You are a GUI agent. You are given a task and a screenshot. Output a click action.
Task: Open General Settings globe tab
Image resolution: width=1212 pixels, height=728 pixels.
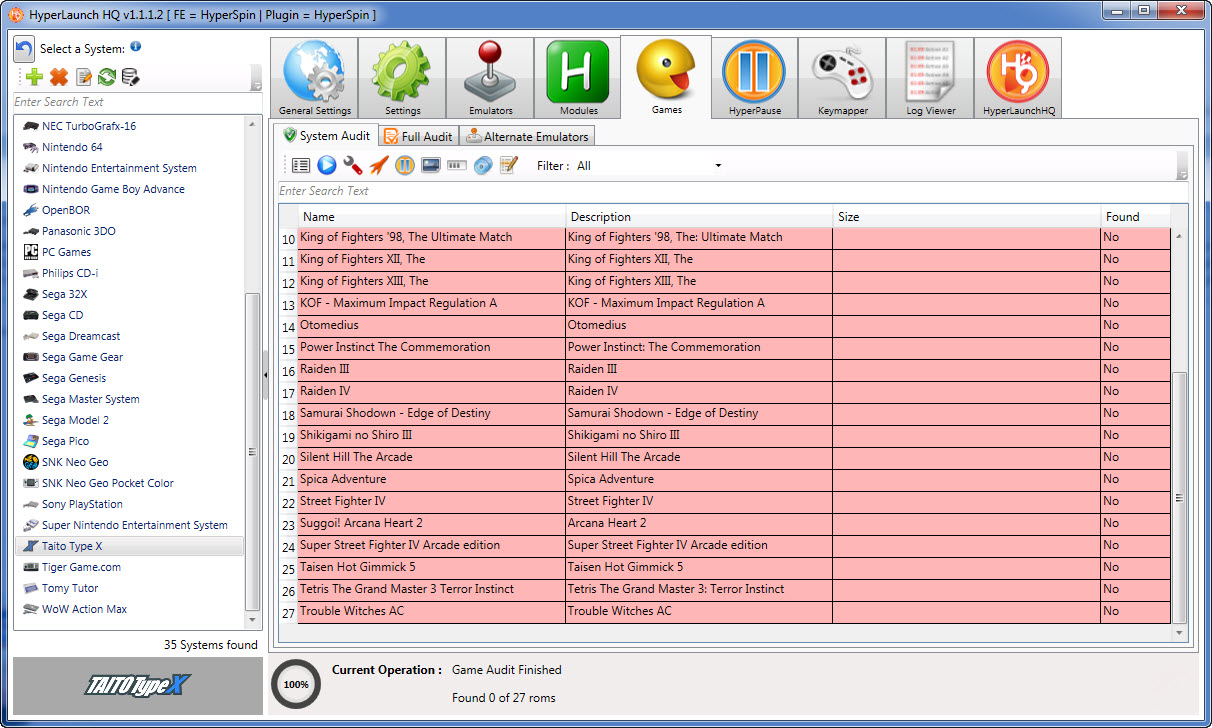(314, 78)
